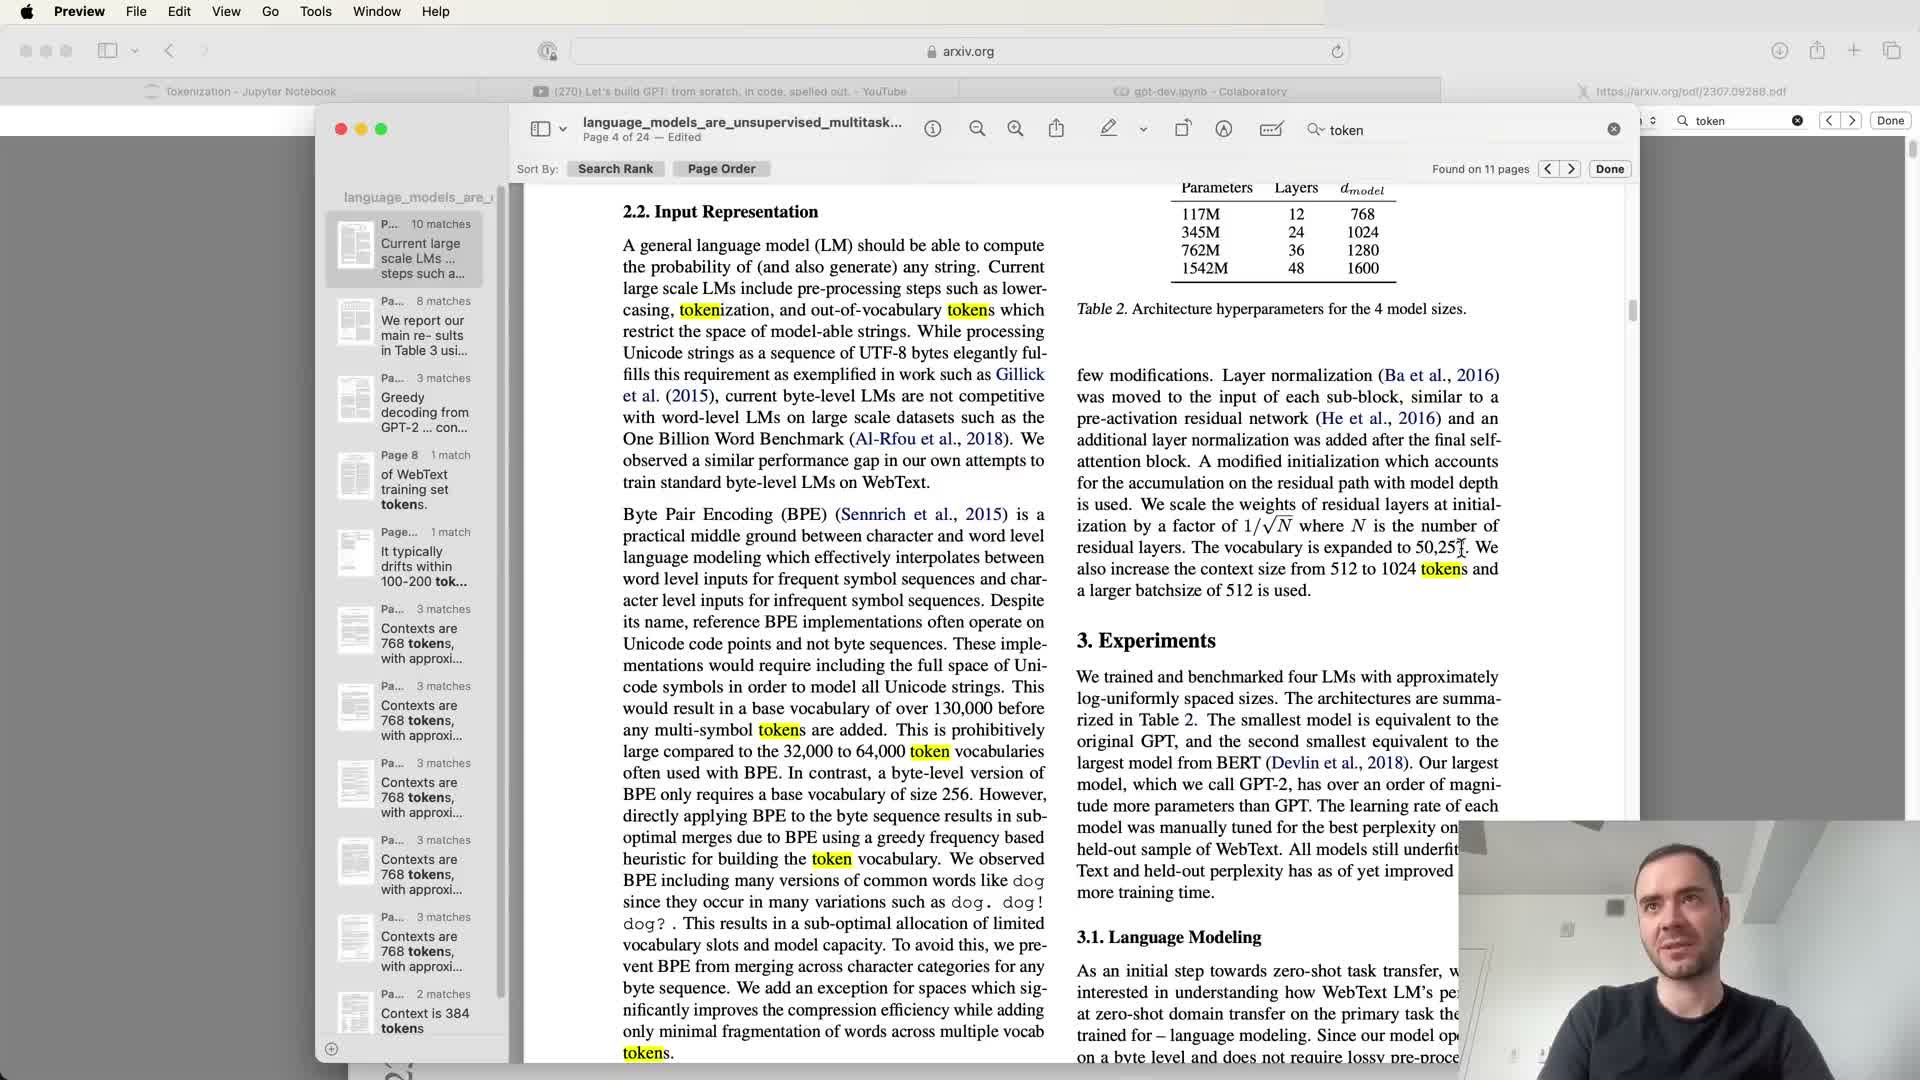1920x1080 pixels.
Task: Select the Highlight pen tool
Action: (x=1108, y=129)
